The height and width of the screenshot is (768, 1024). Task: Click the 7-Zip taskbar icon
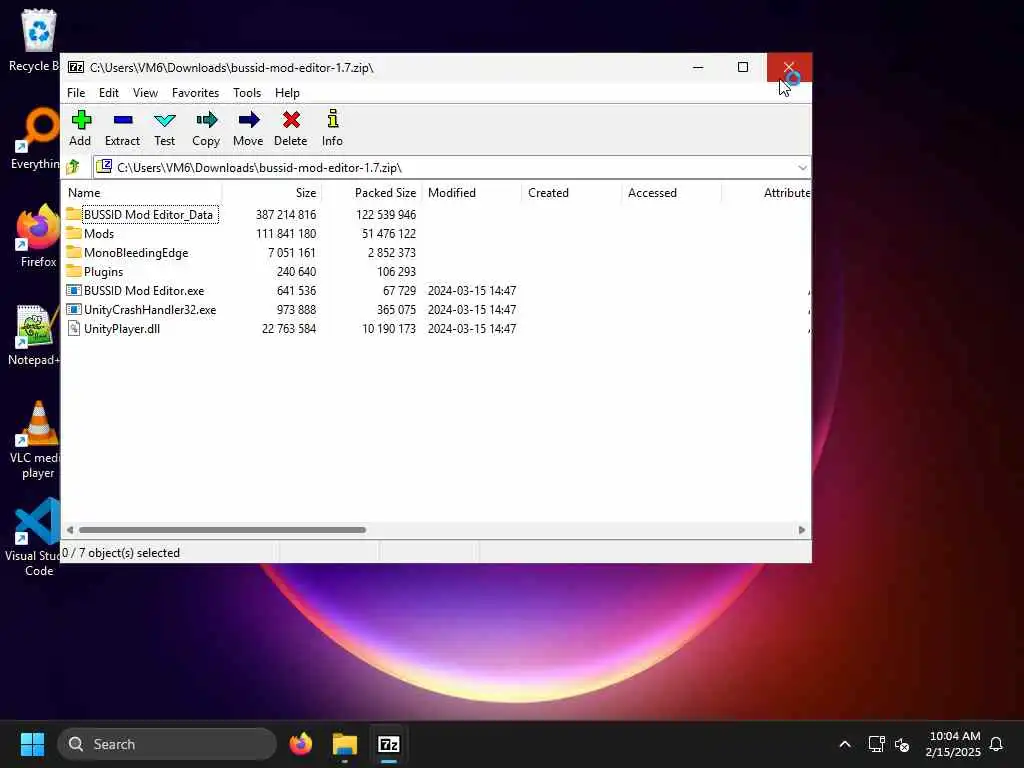point(389,744)
